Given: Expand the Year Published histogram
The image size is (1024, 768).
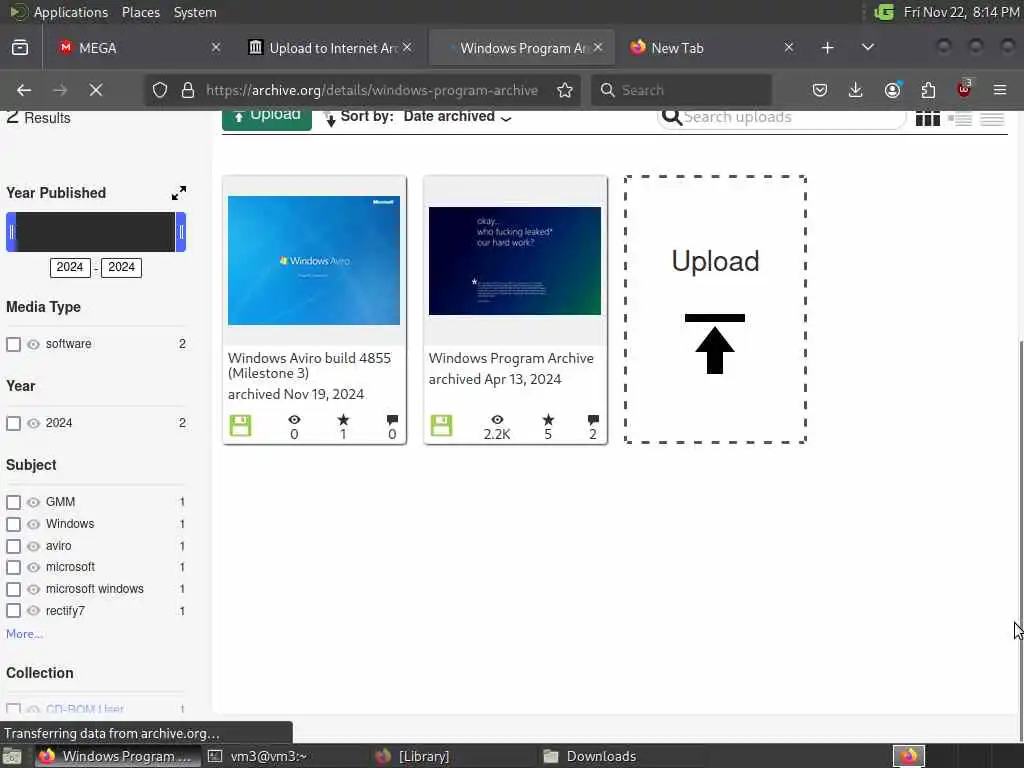Looking at the screenshot, I should point(179,193).
